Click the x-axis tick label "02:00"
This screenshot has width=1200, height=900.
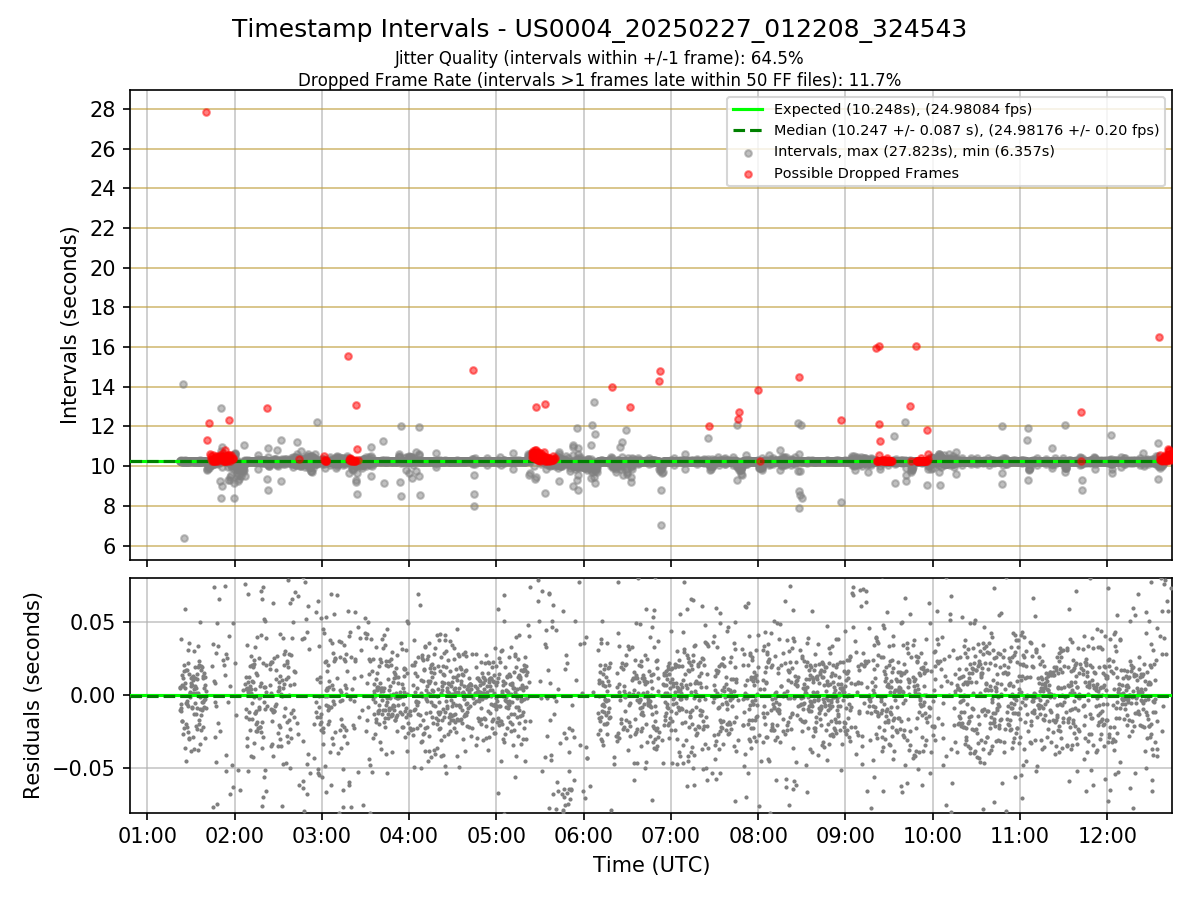tap(235, 834)
